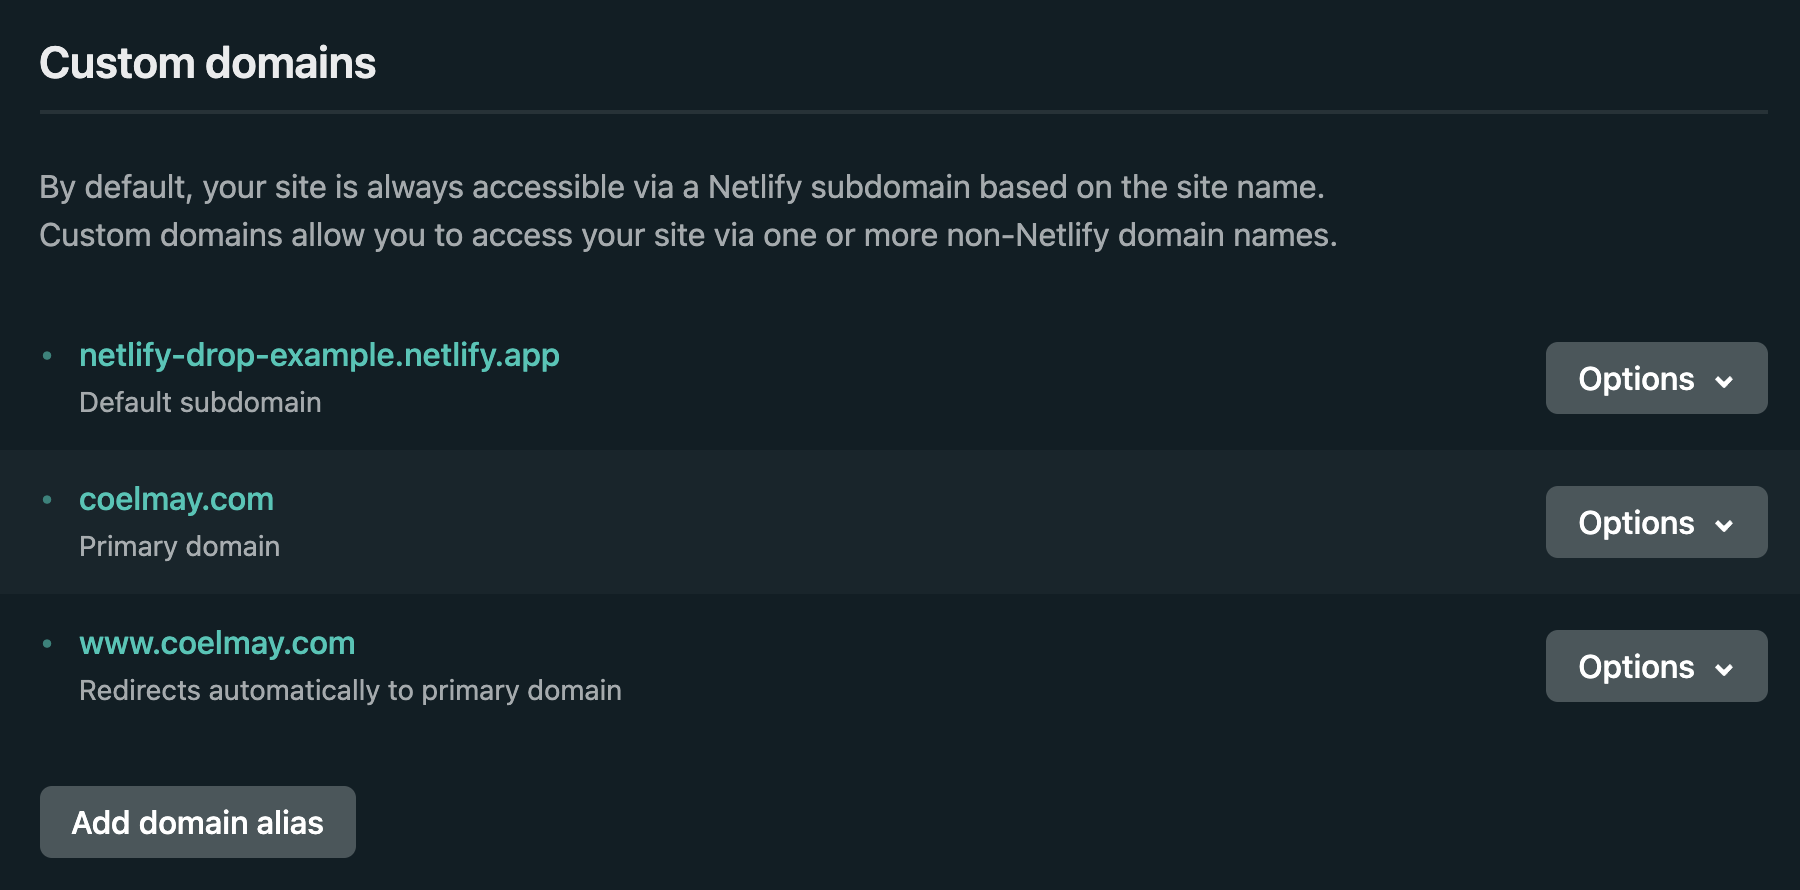Click the Default subdomain label

[x=200, y=402]
